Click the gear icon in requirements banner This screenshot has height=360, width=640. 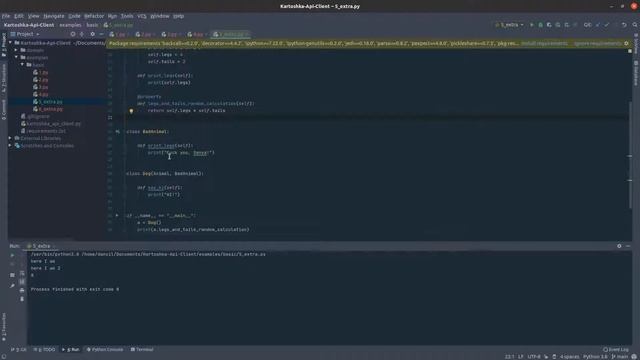pyautogui.click(x=627, y=43)
